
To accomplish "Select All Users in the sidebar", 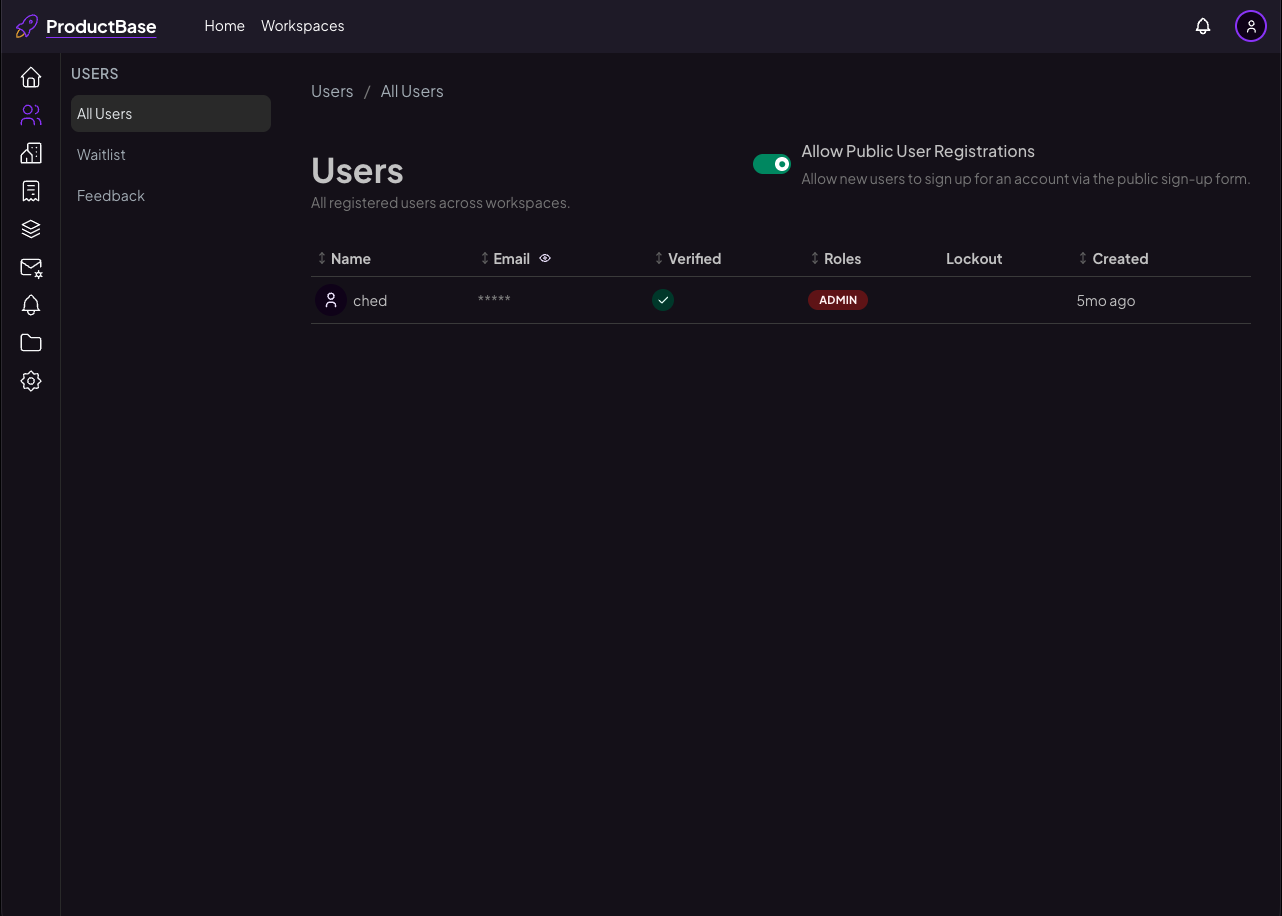I will tap(171, 114).
